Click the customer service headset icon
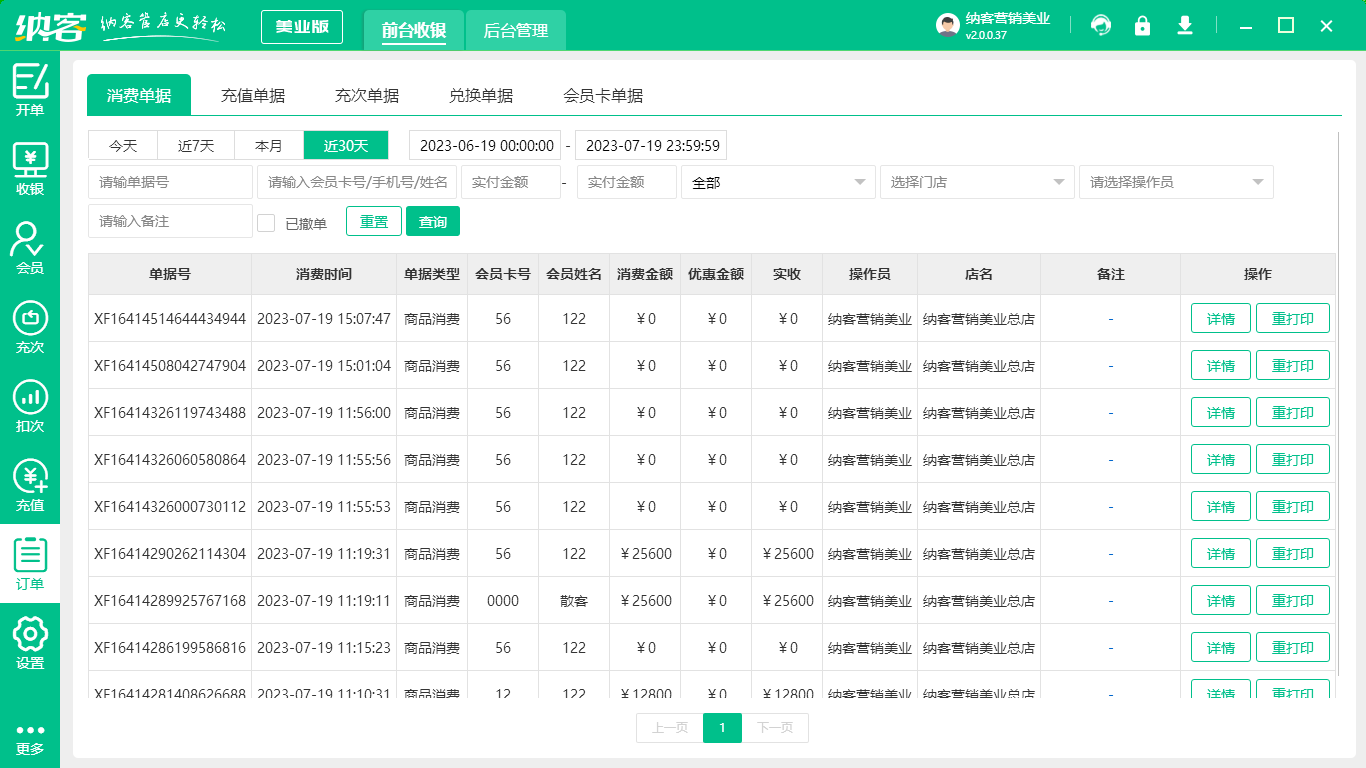This screenshot has width=1366, height=768. click(x=1101, y=26)
